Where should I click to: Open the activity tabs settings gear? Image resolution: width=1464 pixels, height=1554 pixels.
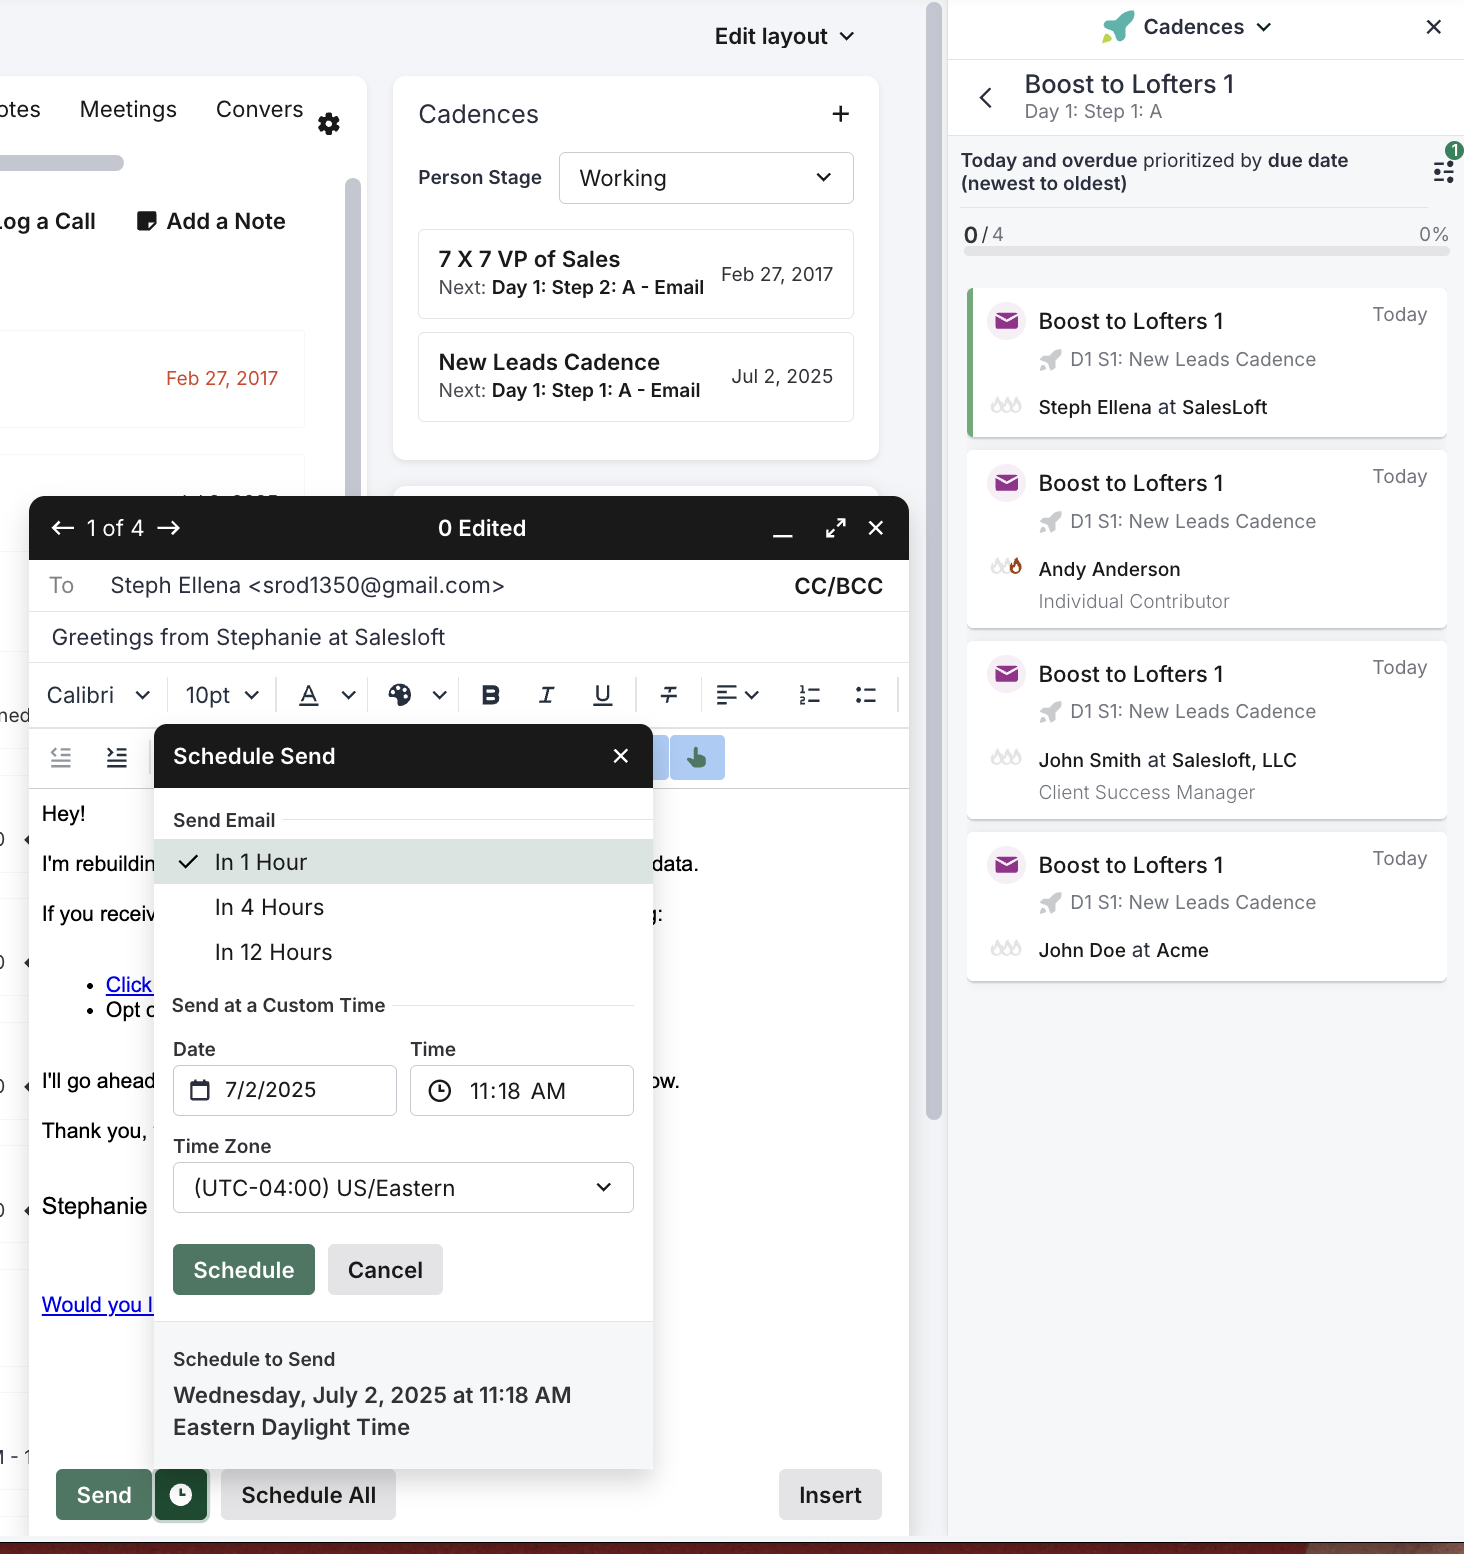[329, 123]
